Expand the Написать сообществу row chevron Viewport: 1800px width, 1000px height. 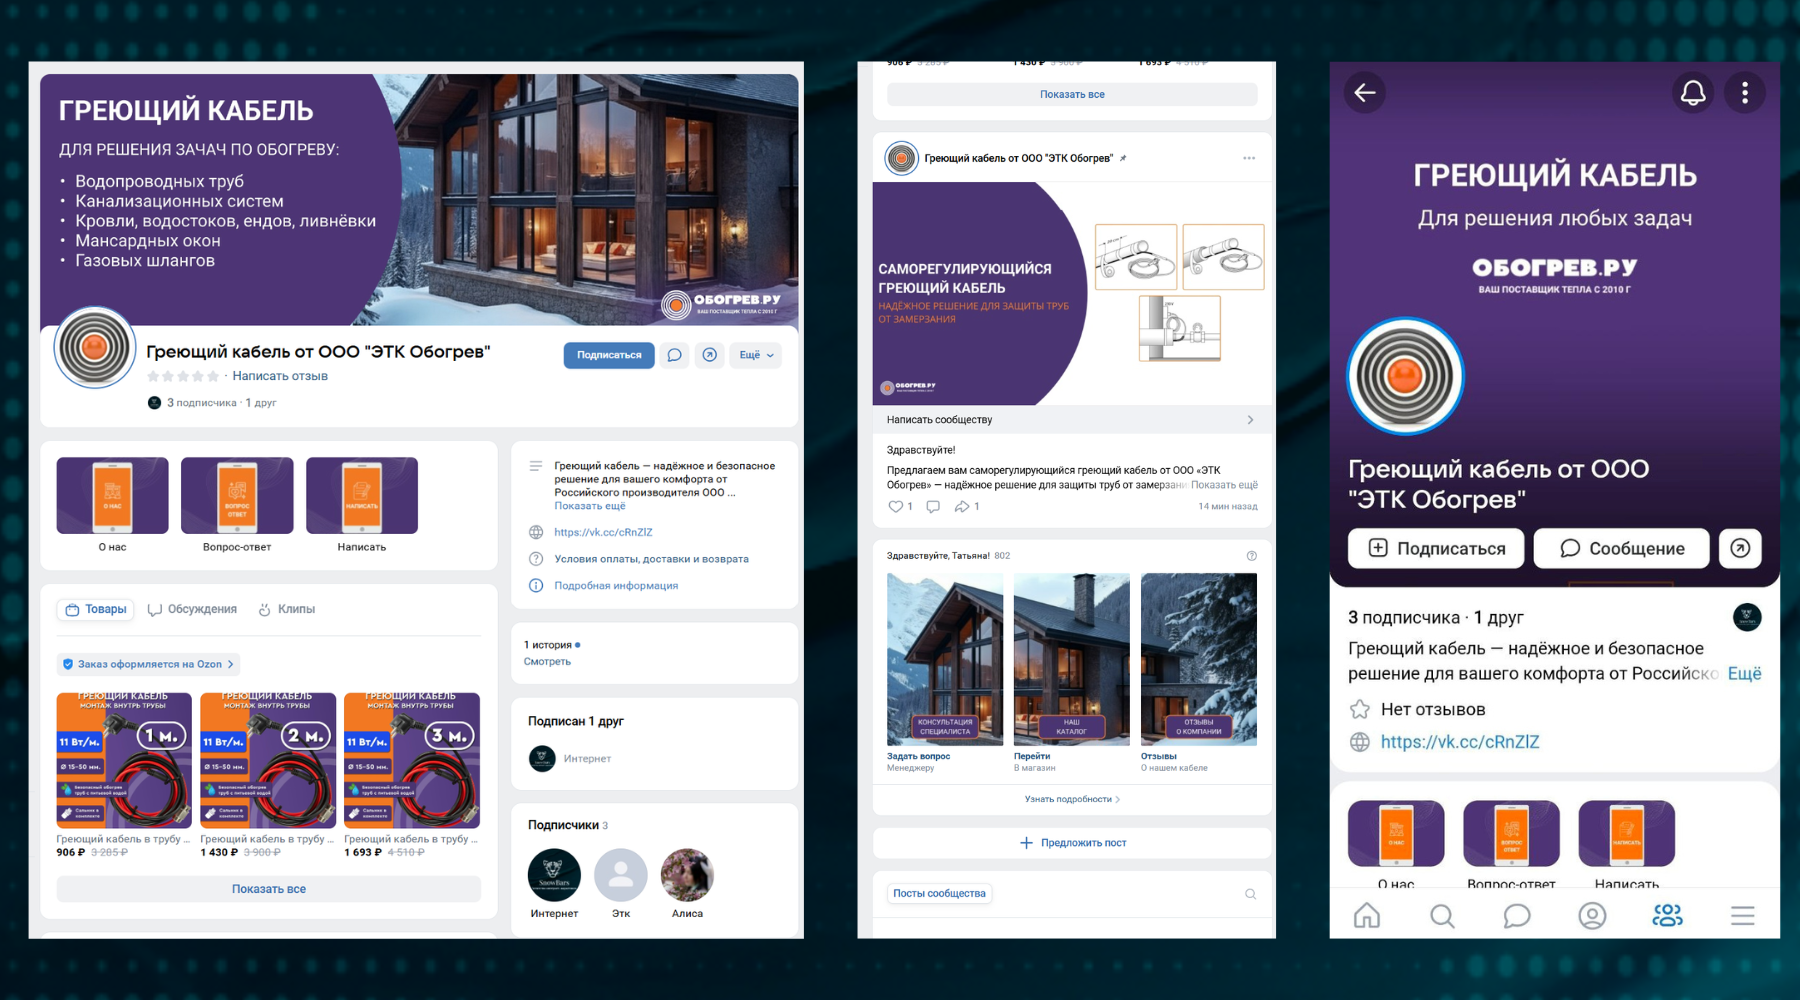coord(1250,420)
